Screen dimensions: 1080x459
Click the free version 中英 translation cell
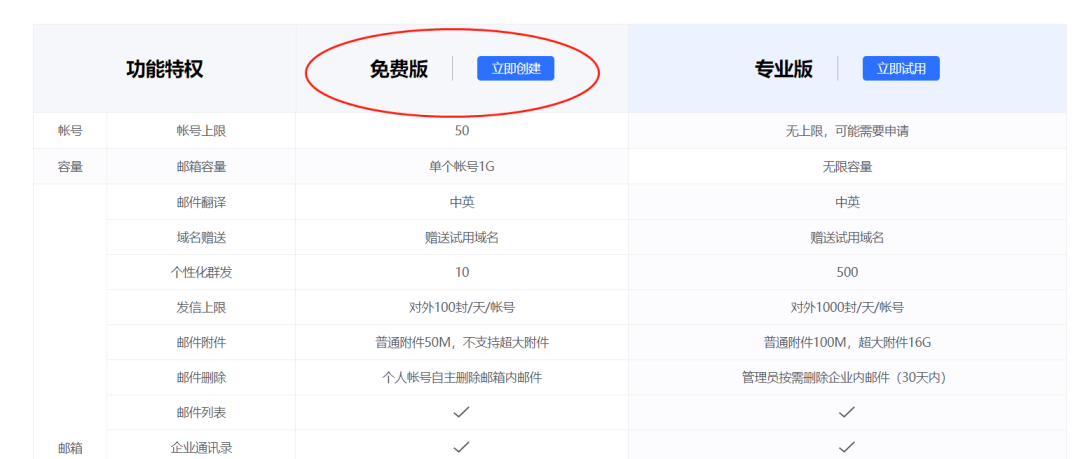[x=461, y=202]
